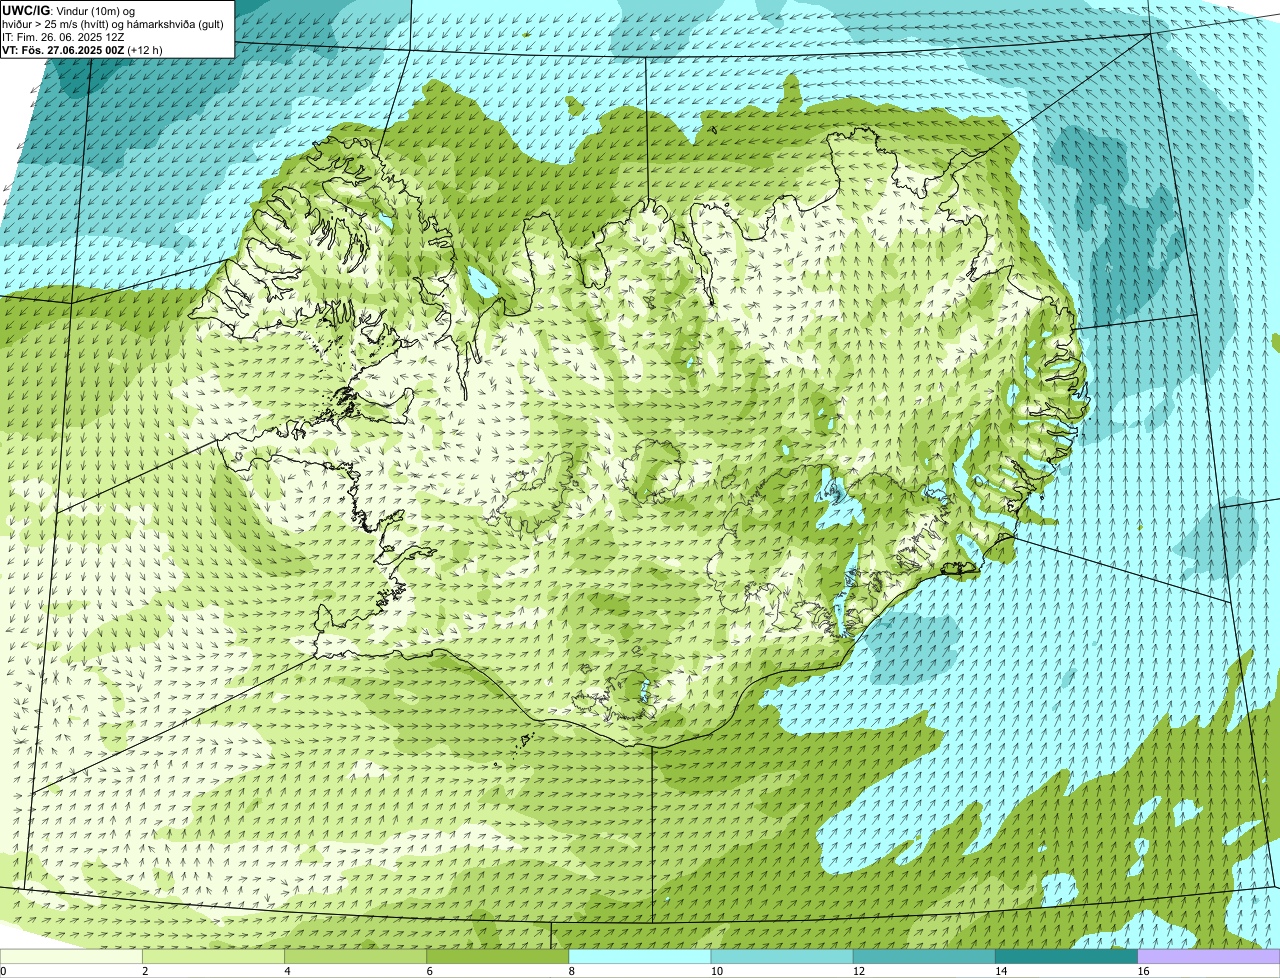Click the 12–14 m/s teal legend segment
This screenshot has height=978, width=1280.
point(924,956)
